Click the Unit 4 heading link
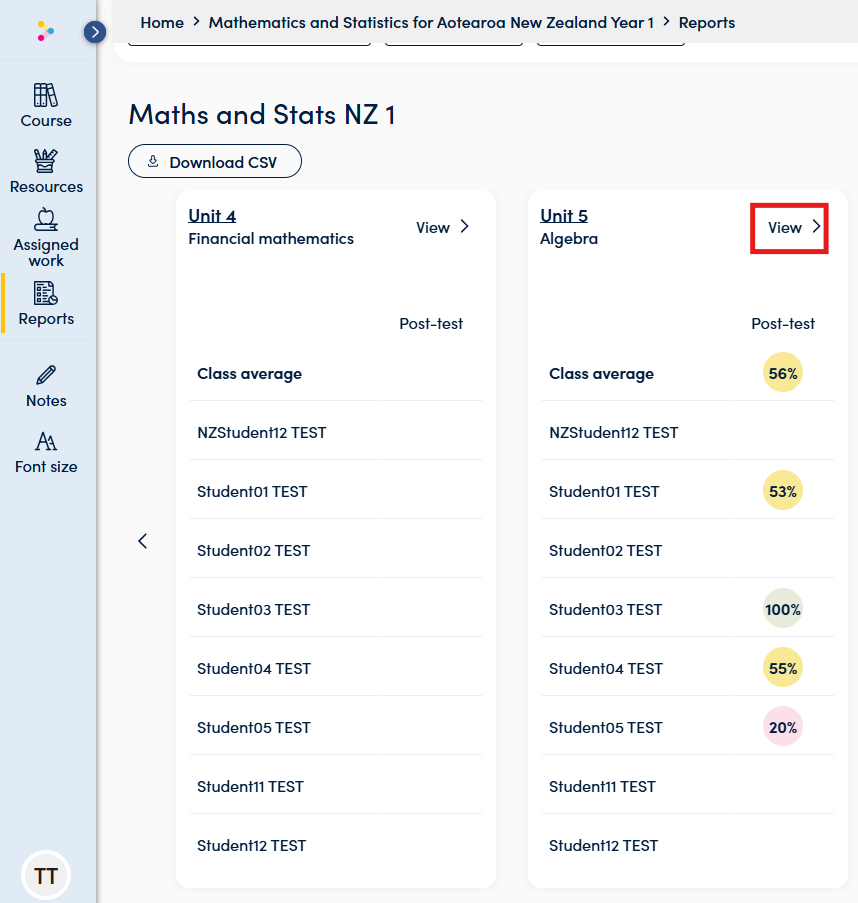This screenshot has width=858, height=903. [212, 216]
